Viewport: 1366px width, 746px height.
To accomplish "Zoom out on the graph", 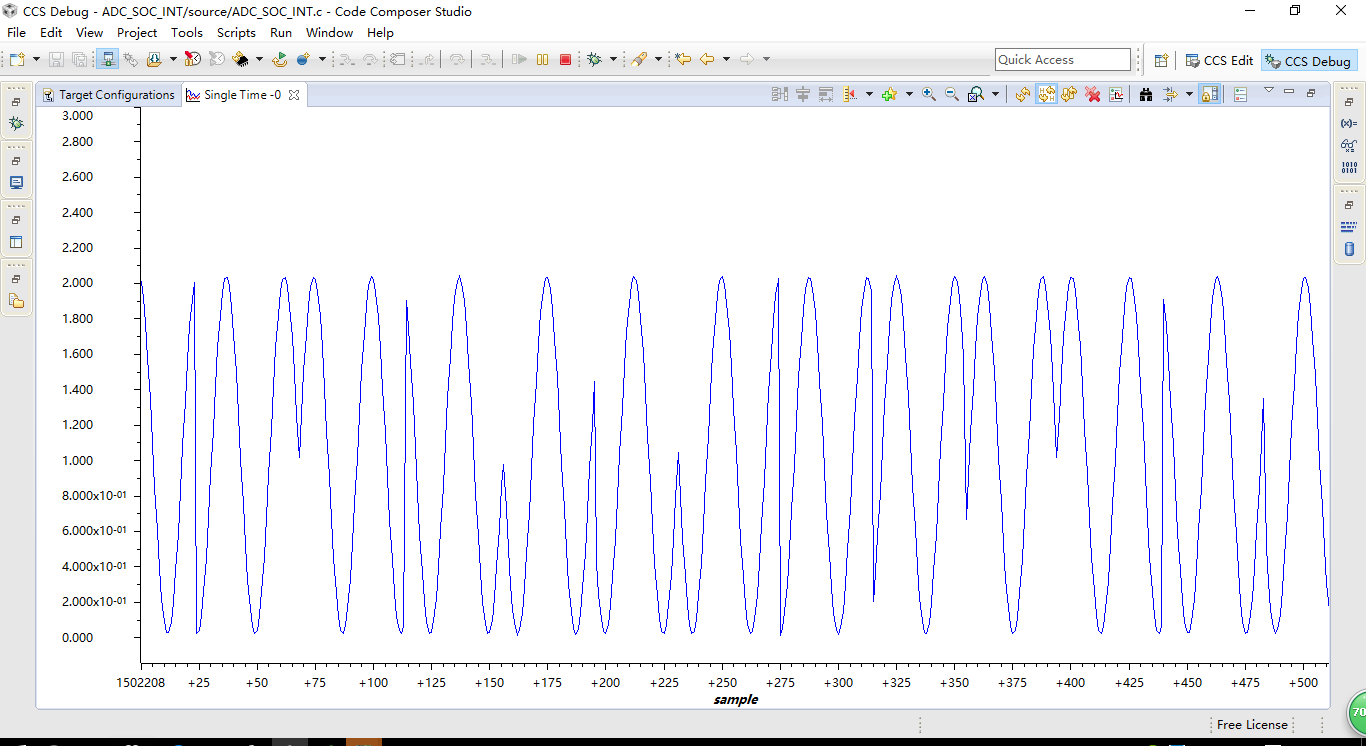I will (952, 94).
